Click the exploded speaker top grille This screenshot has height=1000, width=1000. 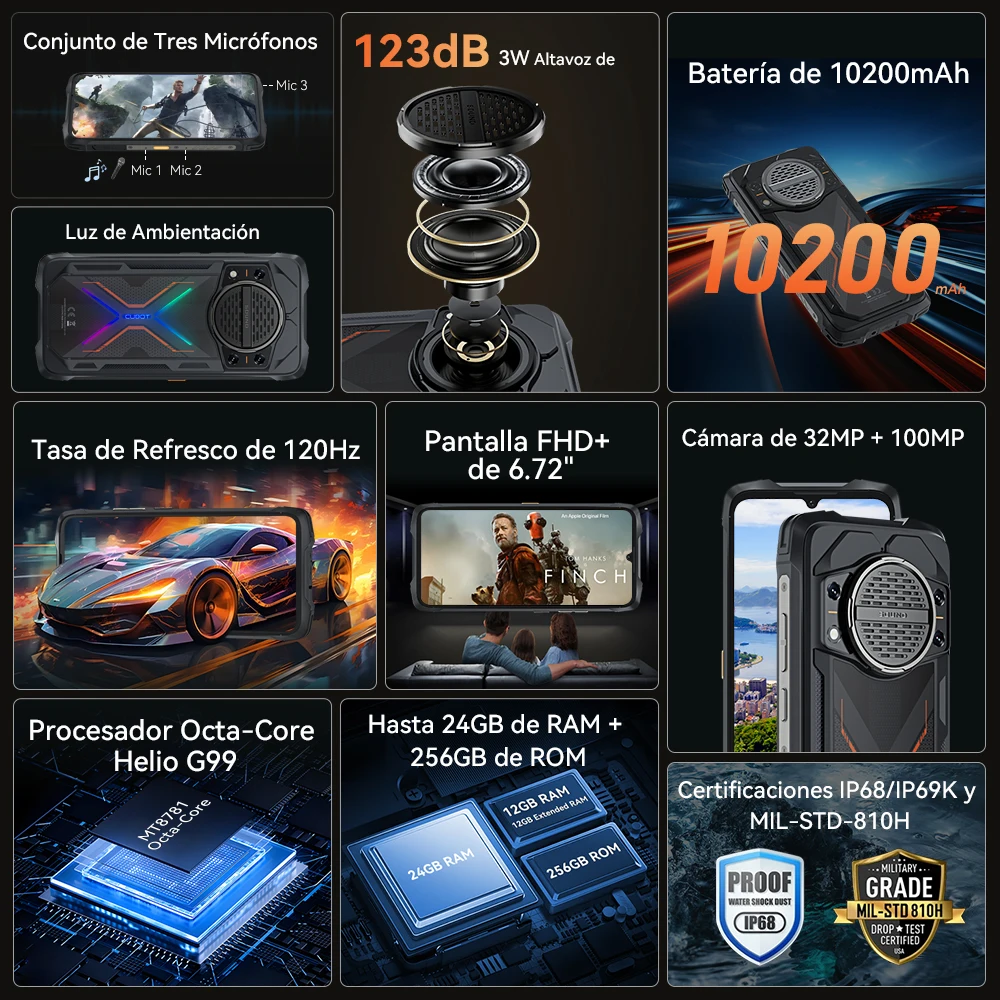[471, 119]
